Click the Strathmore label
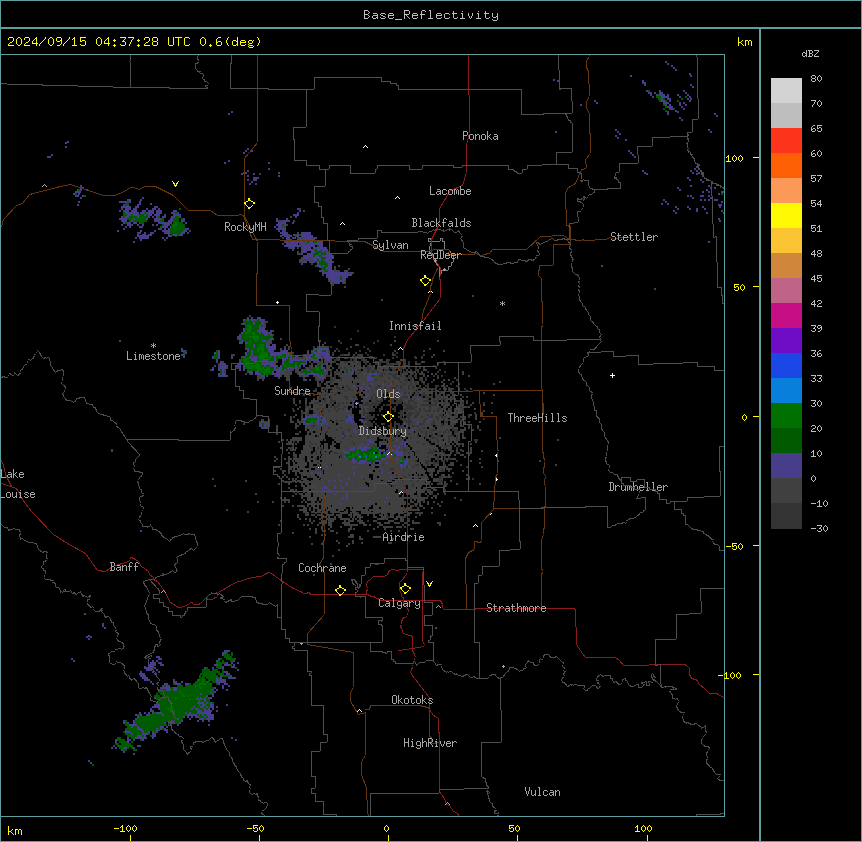Viewport: 862px width, 842px height. click(516, 608)
